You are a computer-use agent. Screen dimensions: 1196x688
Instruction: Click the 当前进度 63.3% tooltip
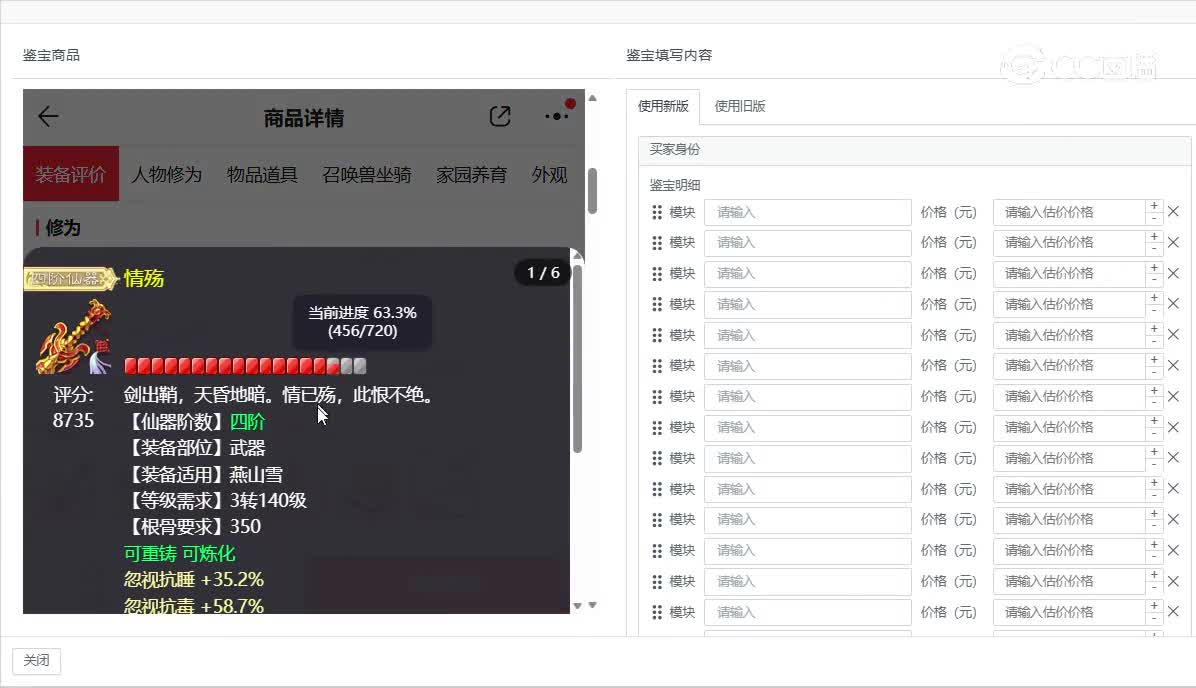[x=362, y=322]
